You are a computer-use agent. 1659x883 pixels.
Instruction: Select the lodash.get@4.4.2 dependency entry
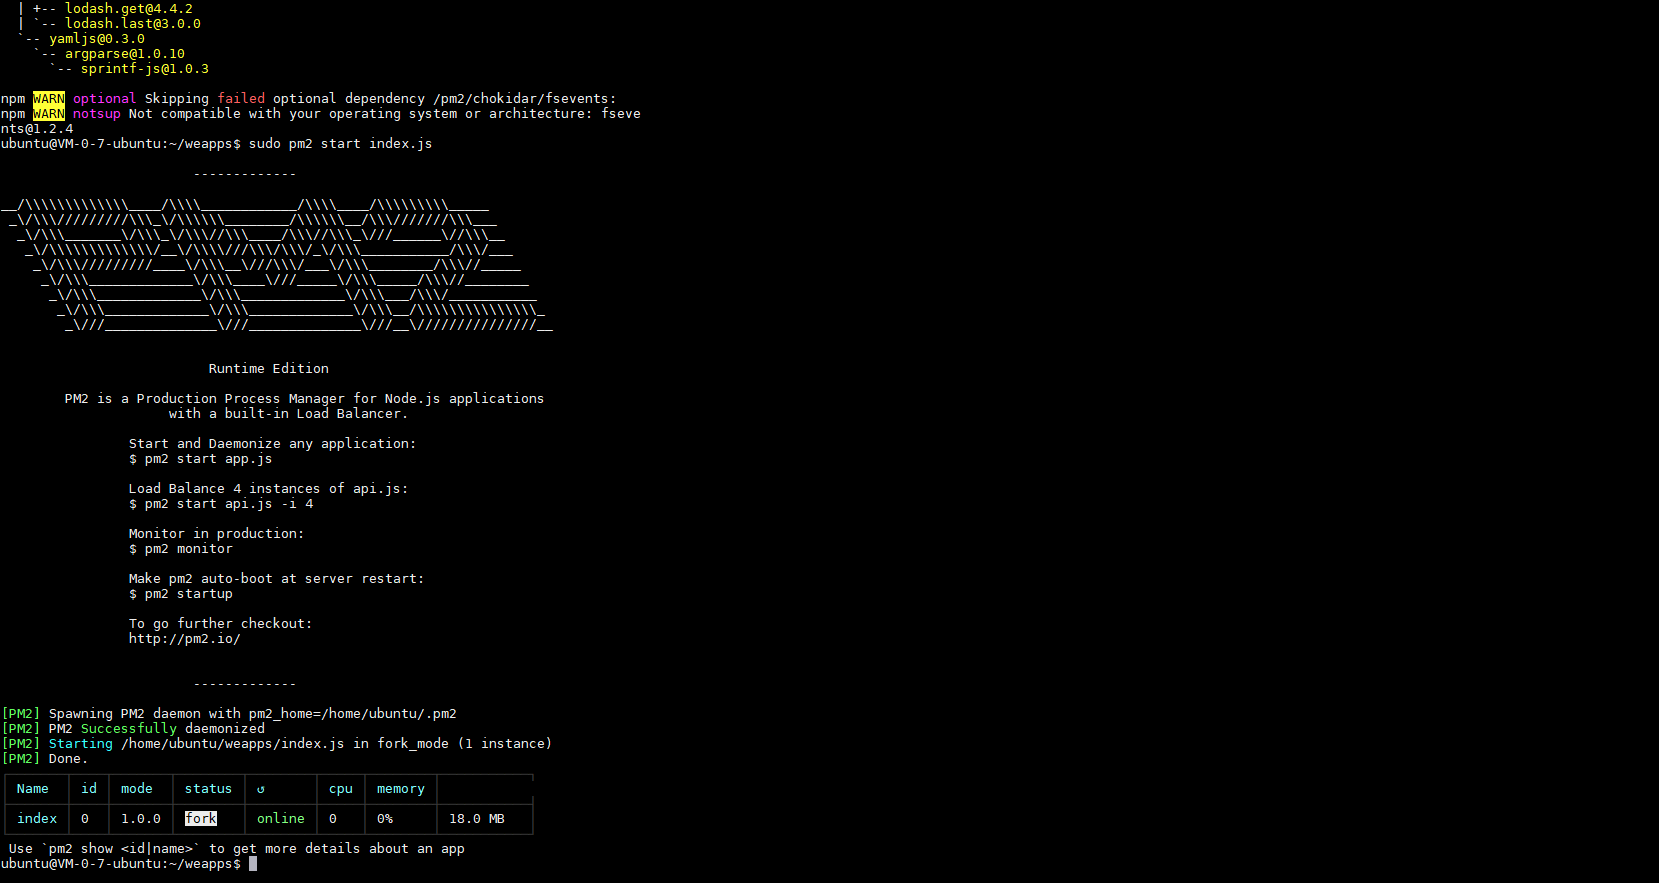point(128,9)
